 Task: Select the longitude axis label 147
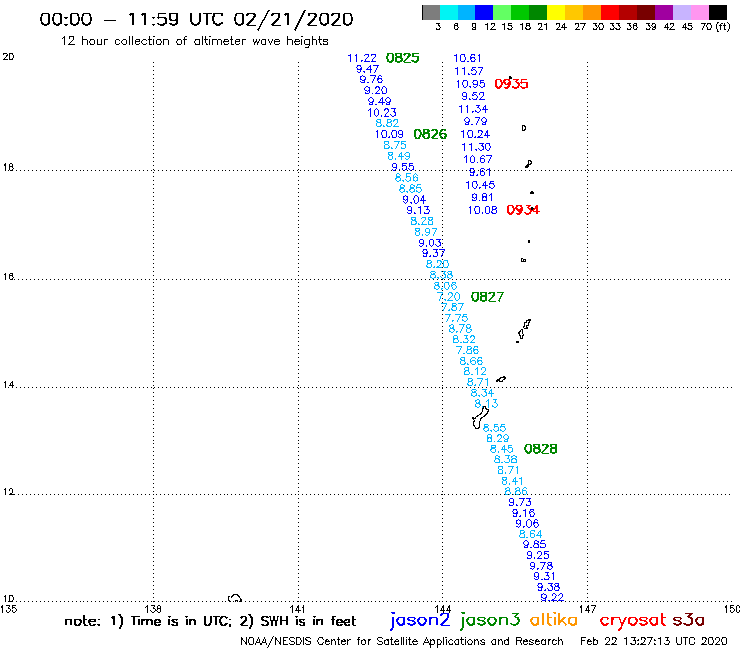tap(587, 609)
